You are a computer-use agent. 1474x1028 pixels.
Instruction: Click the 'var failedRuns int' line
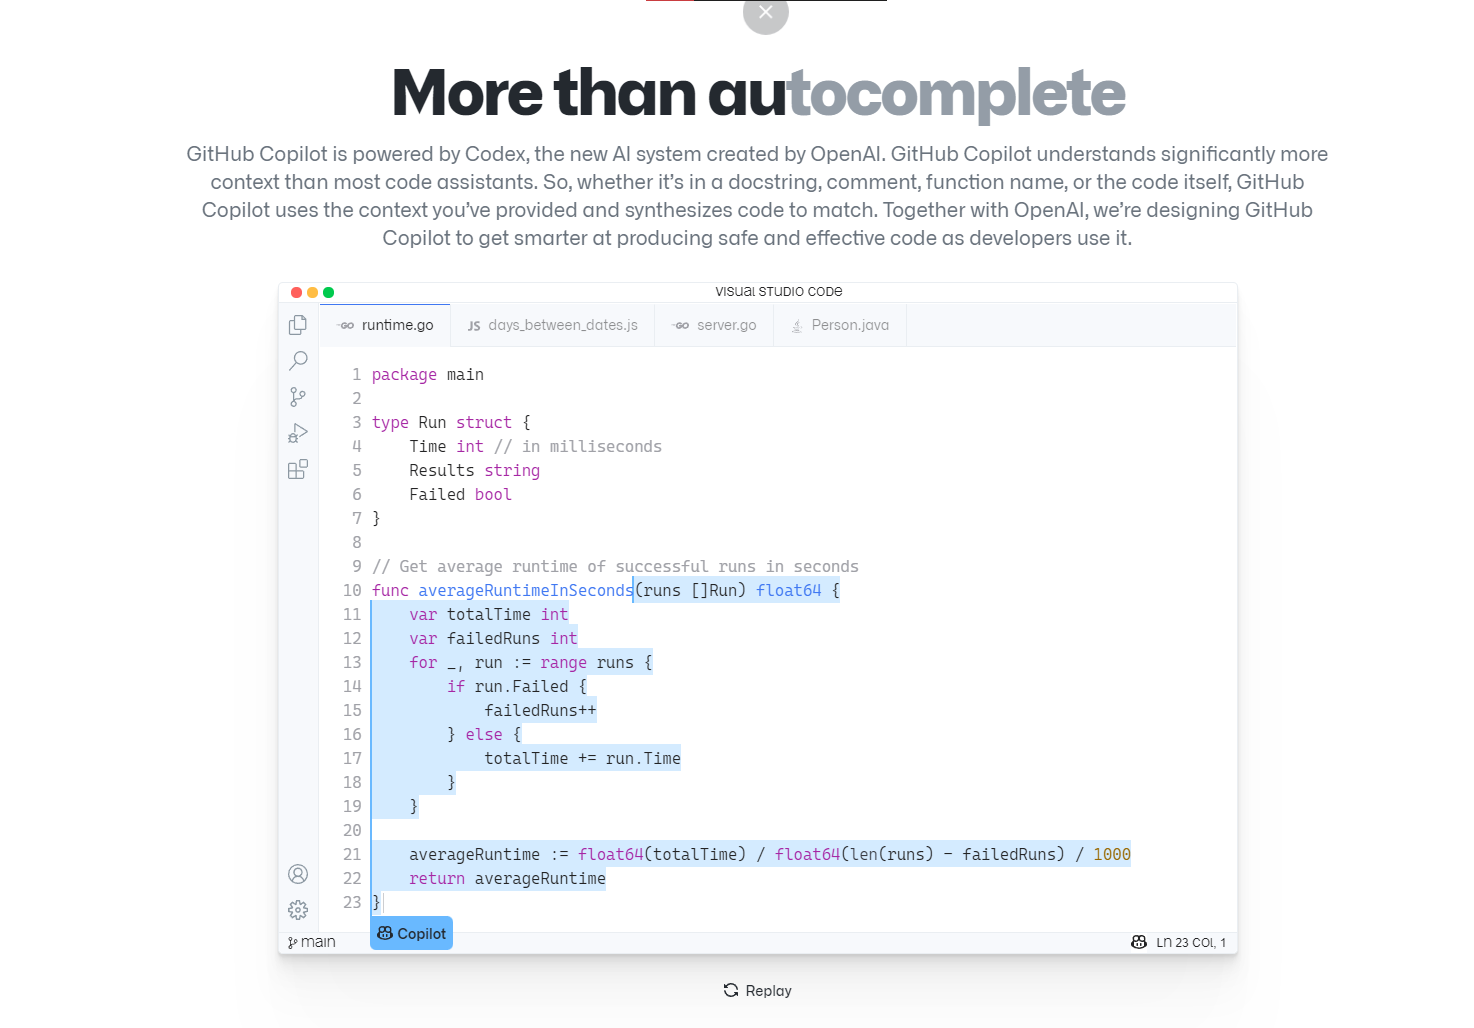point(493,638)
